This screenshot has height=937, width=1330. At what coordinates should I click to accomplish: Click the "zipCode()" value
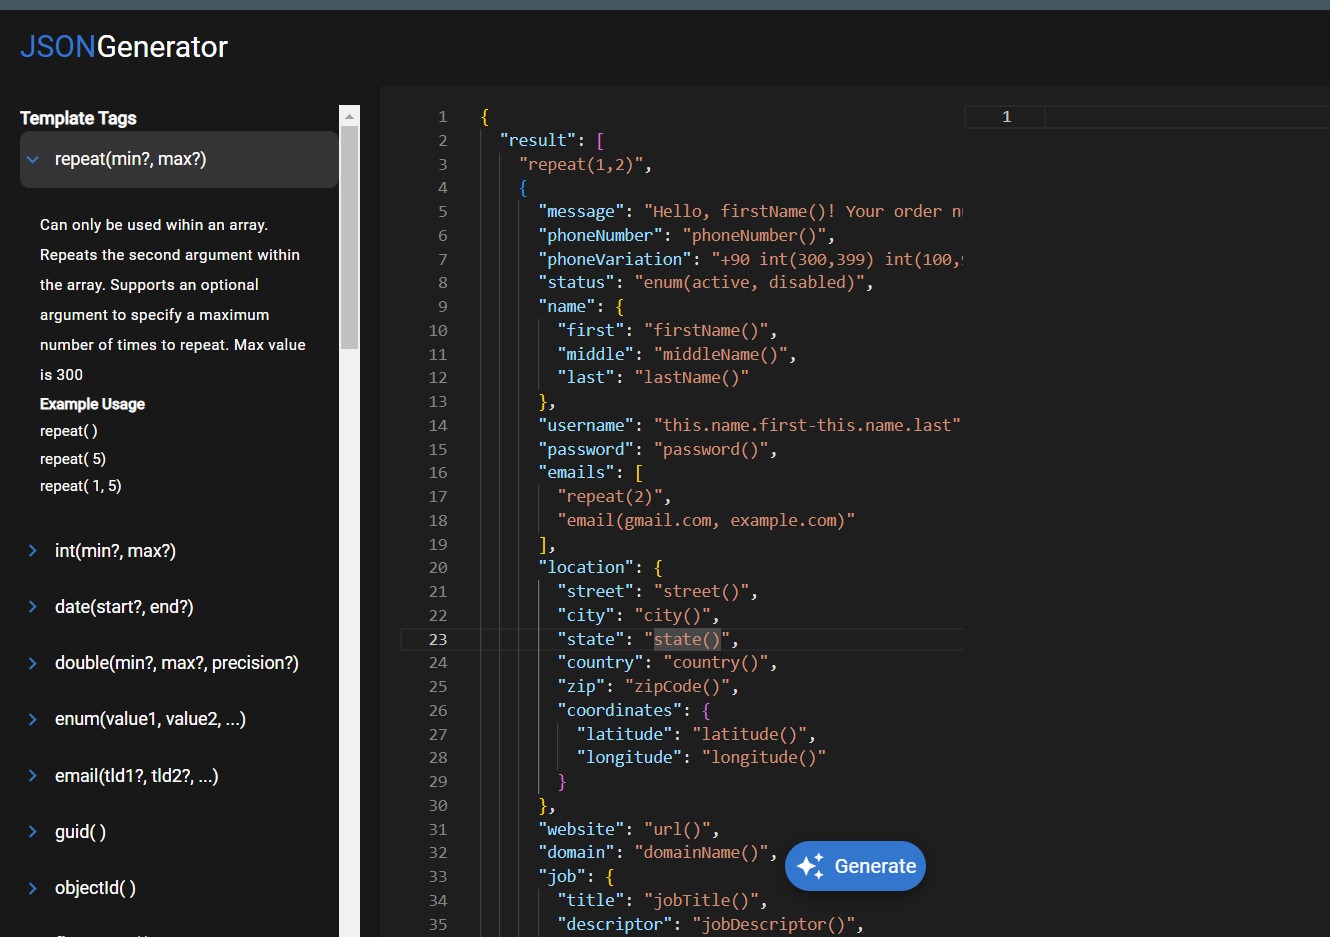tap(677, 687)
